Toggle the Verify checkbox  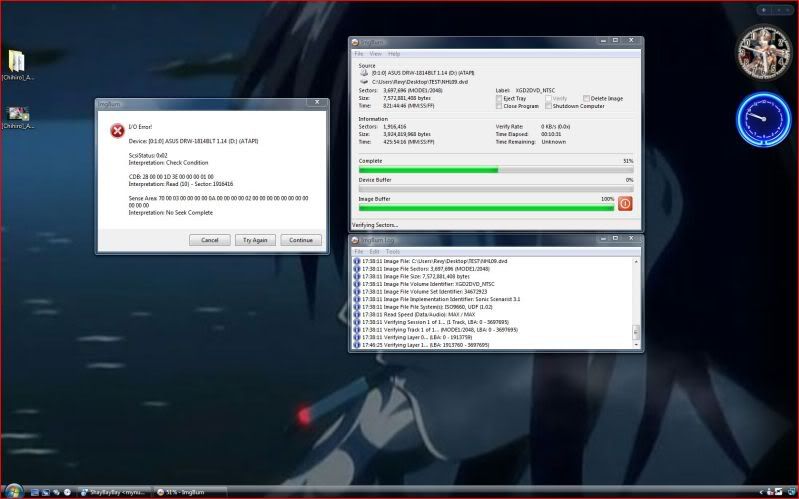point(548,98)
